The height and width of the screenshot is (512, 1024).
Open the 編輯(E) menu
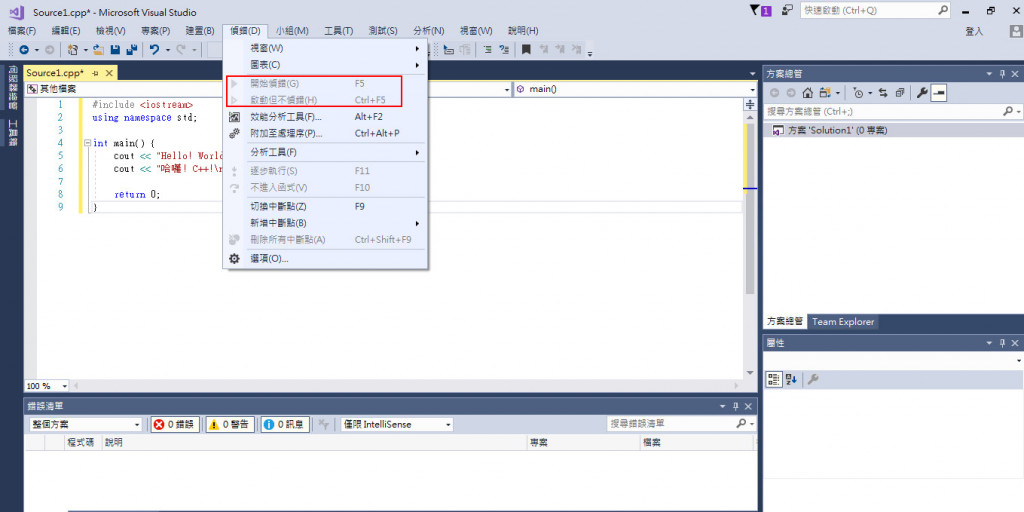point(65,31)
